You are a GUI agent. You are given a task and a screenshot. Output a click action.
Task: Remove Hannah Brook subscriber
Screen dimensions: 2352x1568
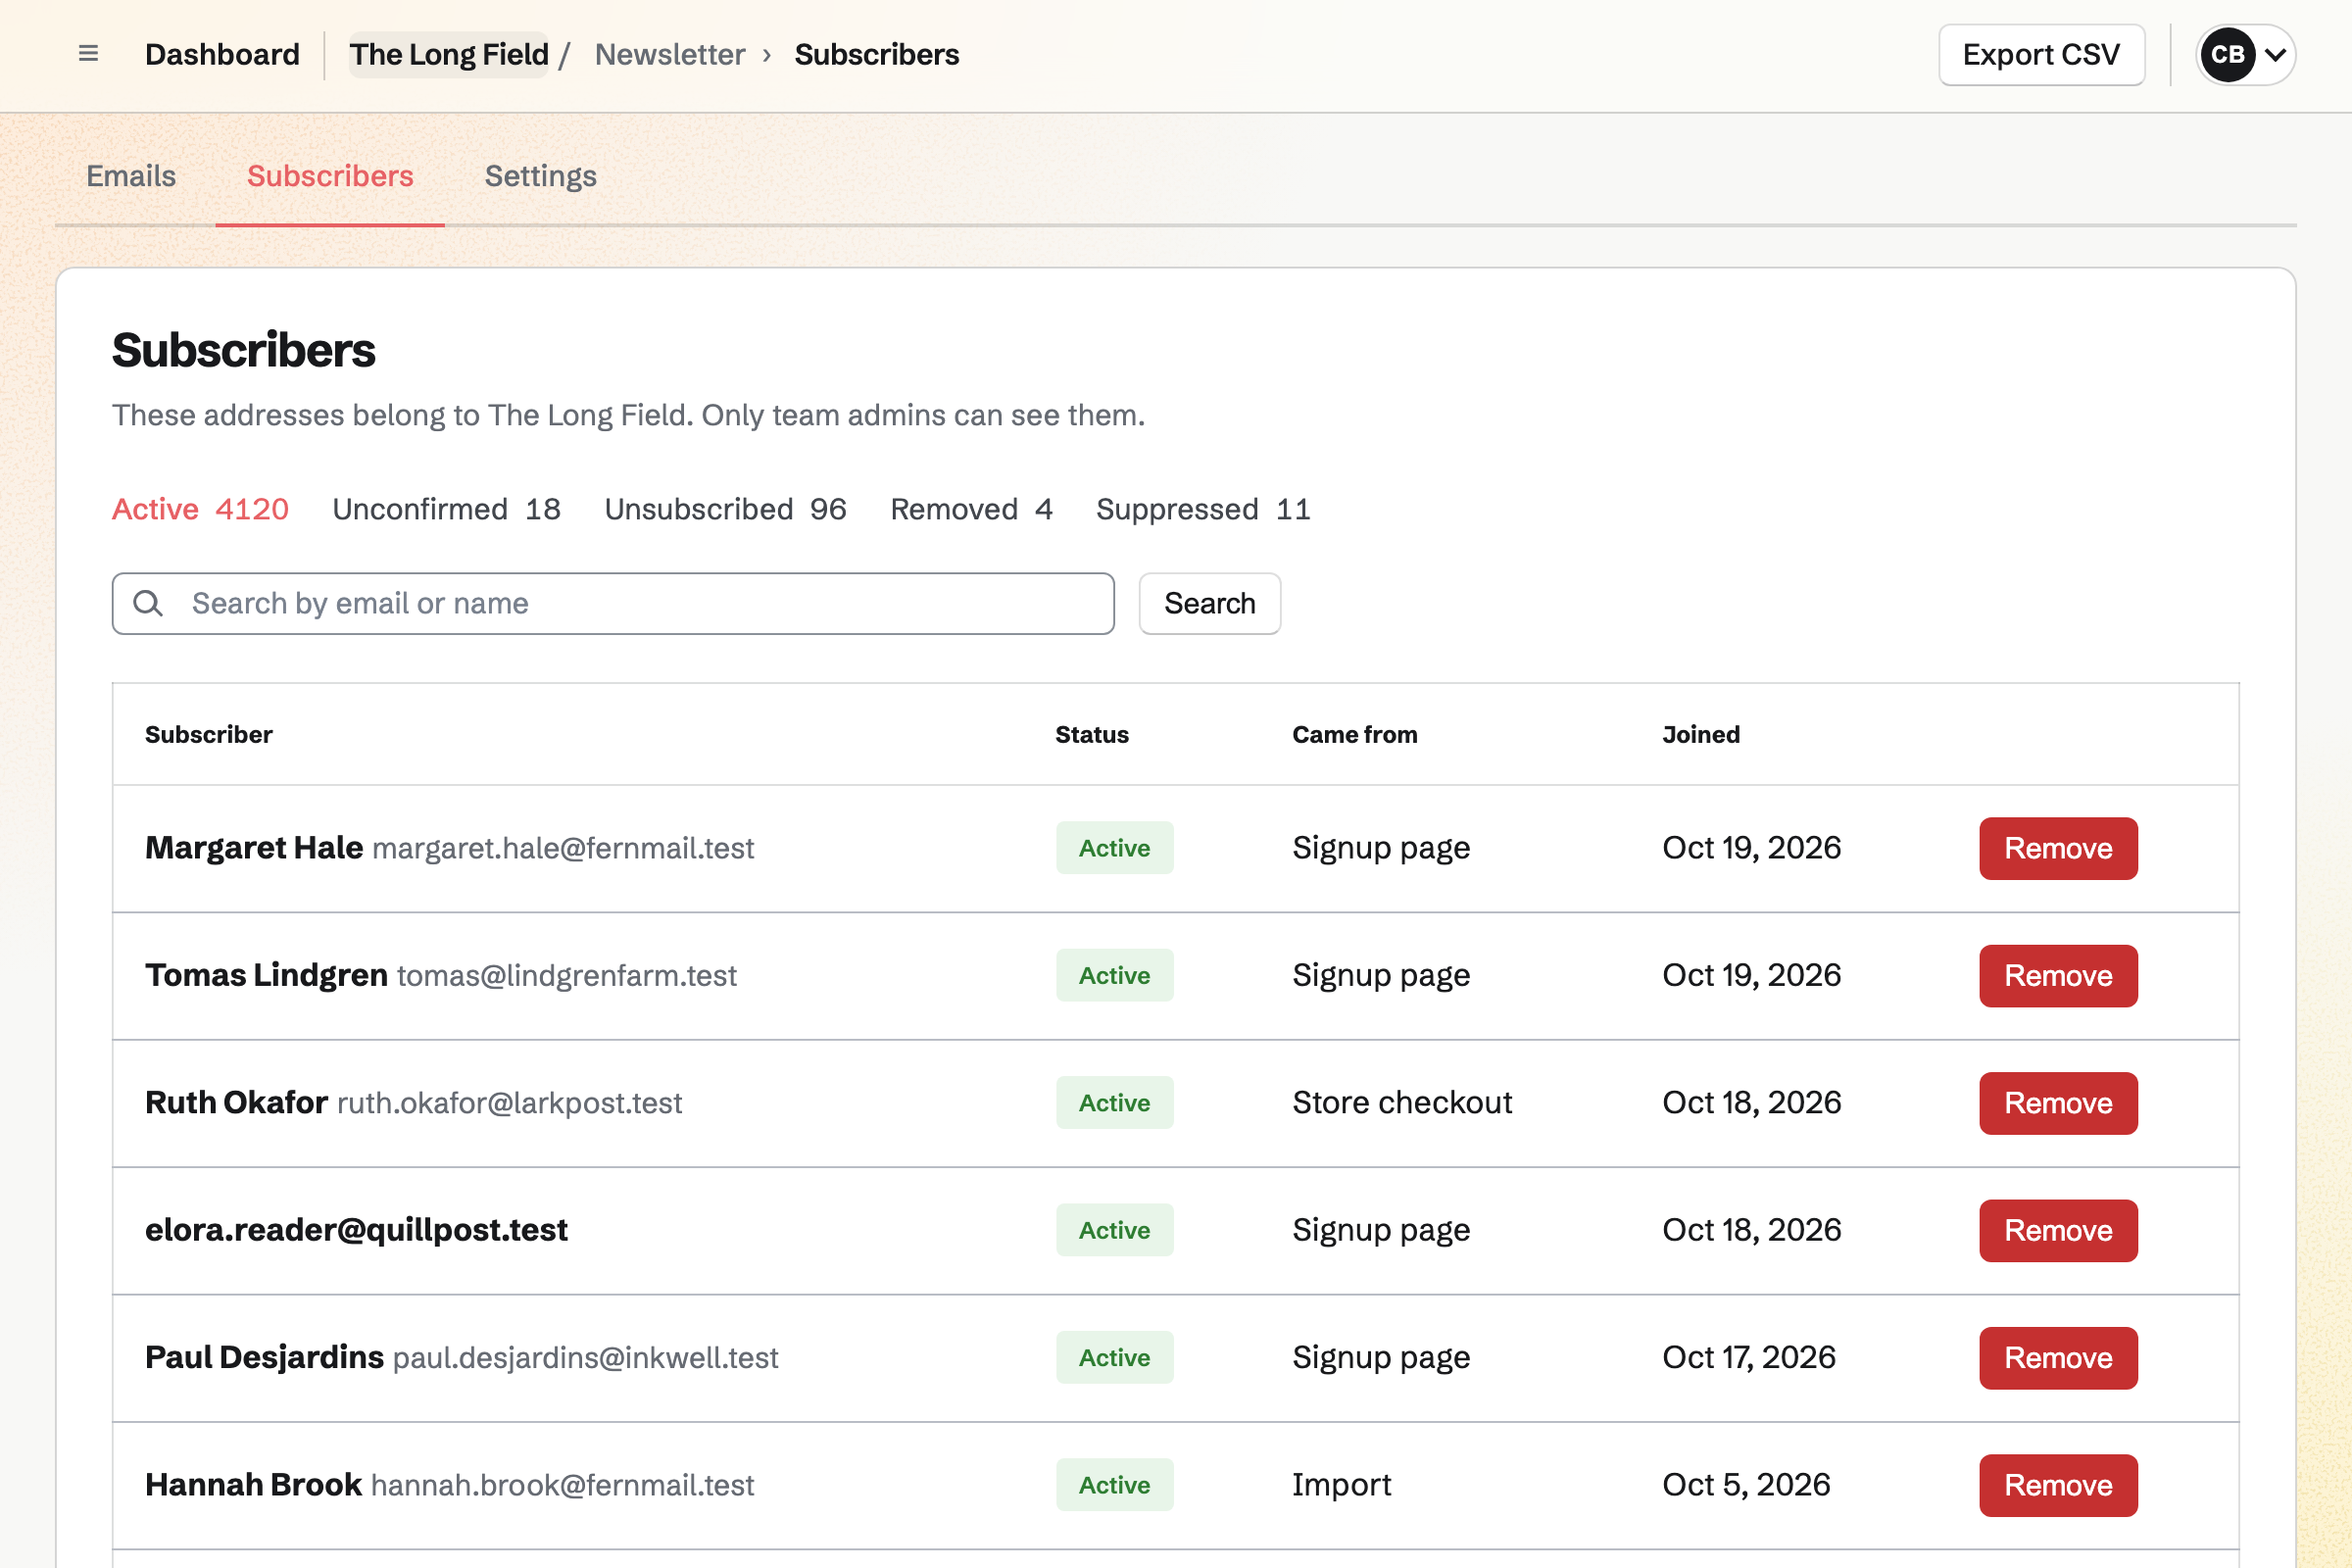click(x=2058, y=1485)
